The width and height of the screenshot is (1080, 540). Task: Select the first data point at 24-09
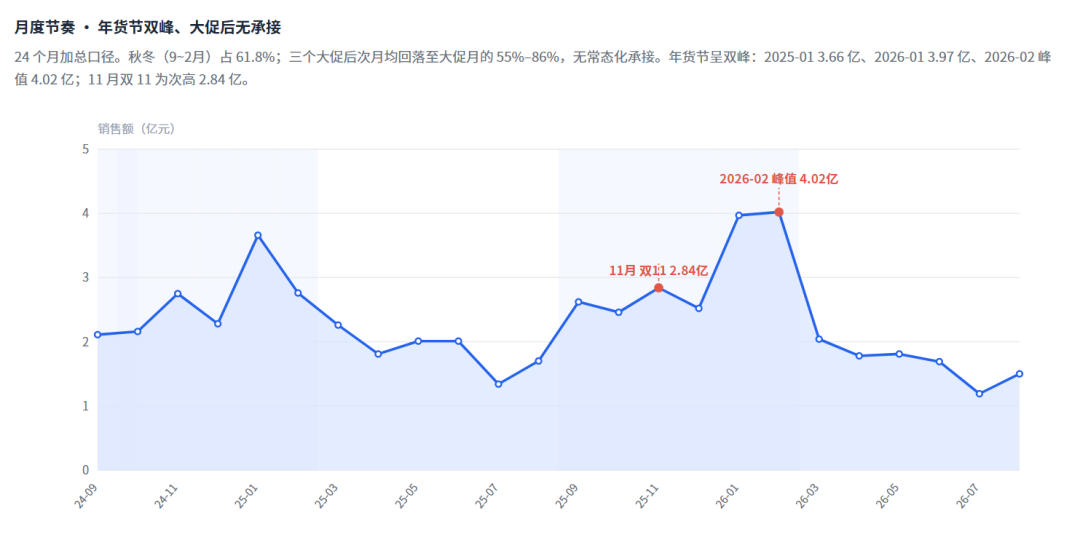[98, 335]
